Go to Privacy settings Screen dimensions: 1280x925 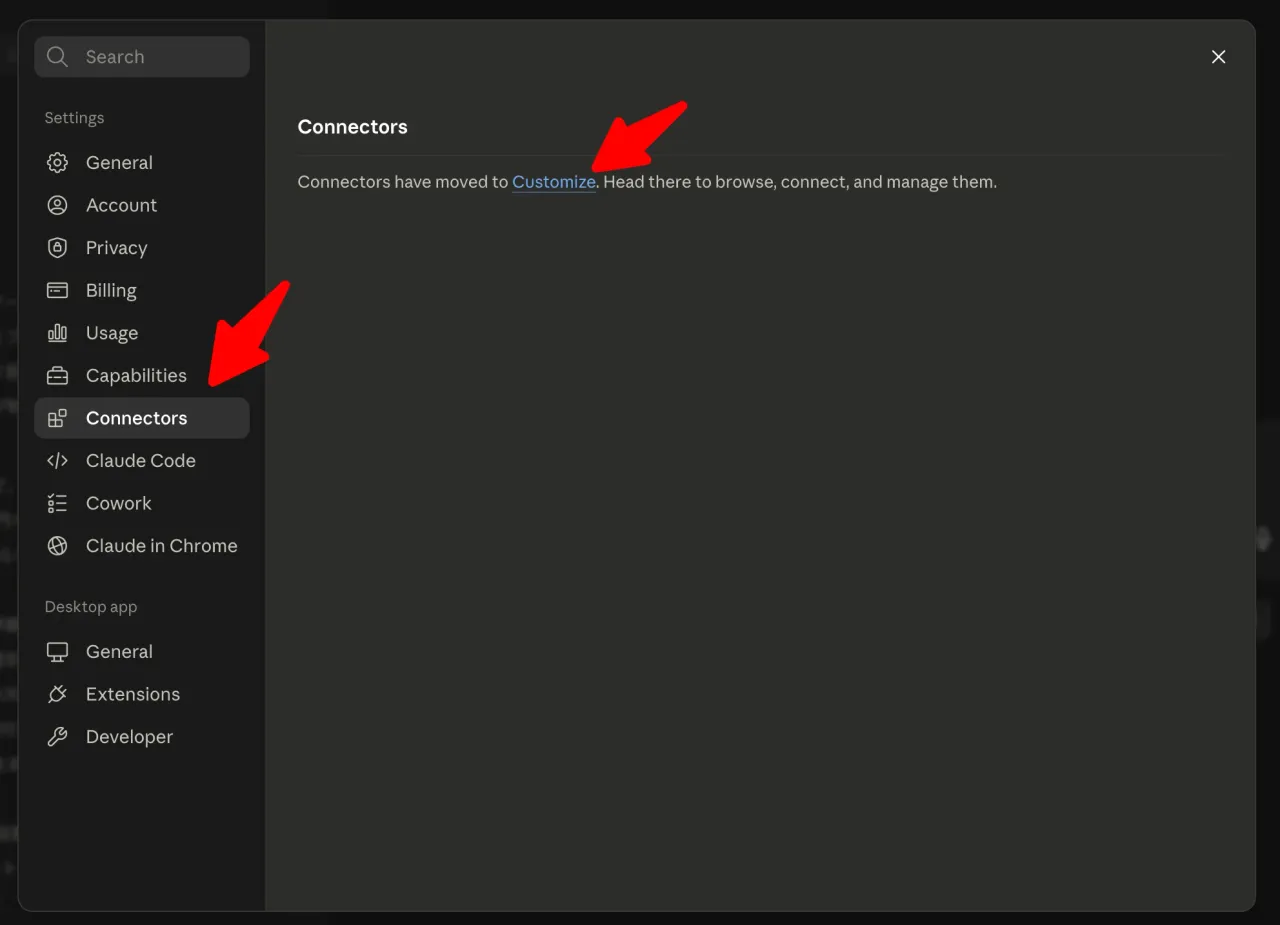(142, 248)
